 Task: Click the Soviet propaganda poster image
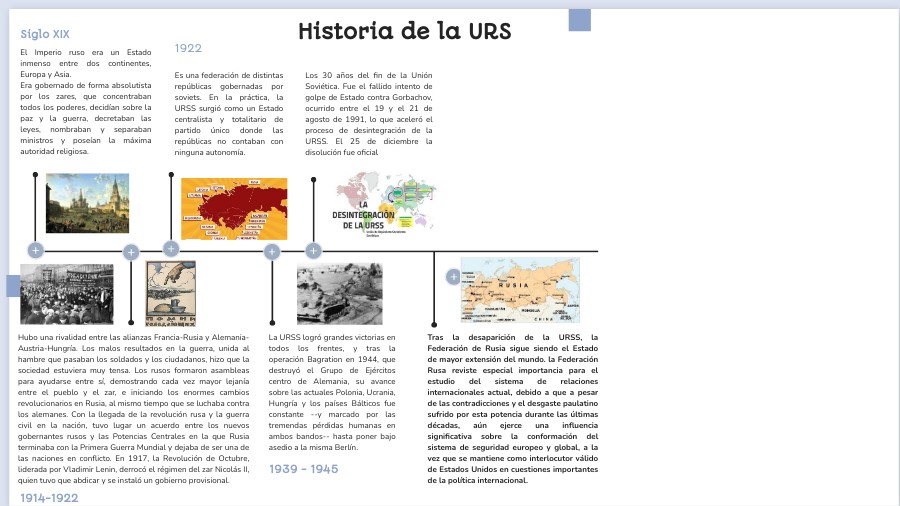[171, 294]
